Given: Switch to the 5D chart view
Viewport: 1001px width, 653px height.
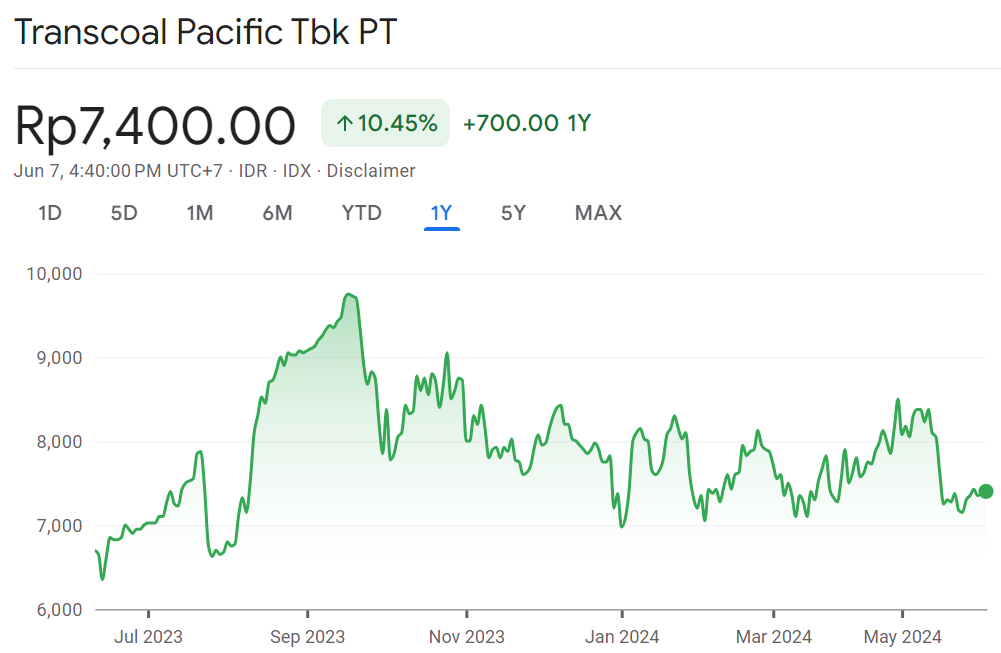Looking at the screenshot, I should tap(124, 213).
